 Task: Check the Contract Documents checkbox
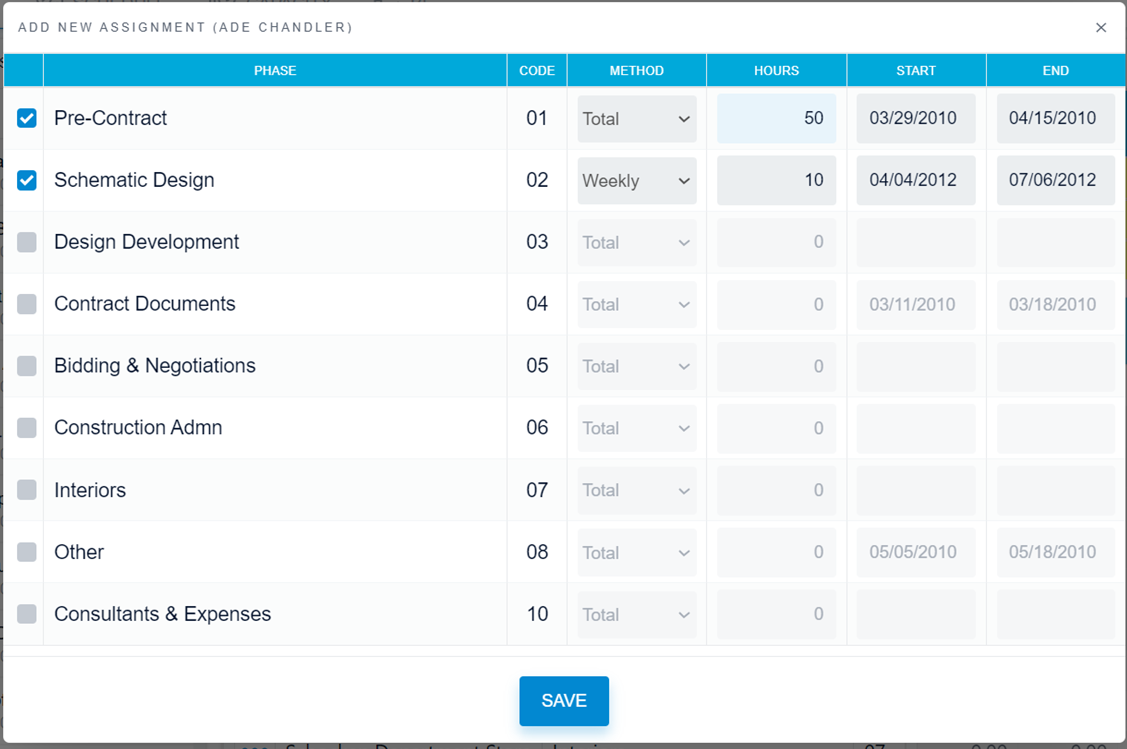coord(26,303)
